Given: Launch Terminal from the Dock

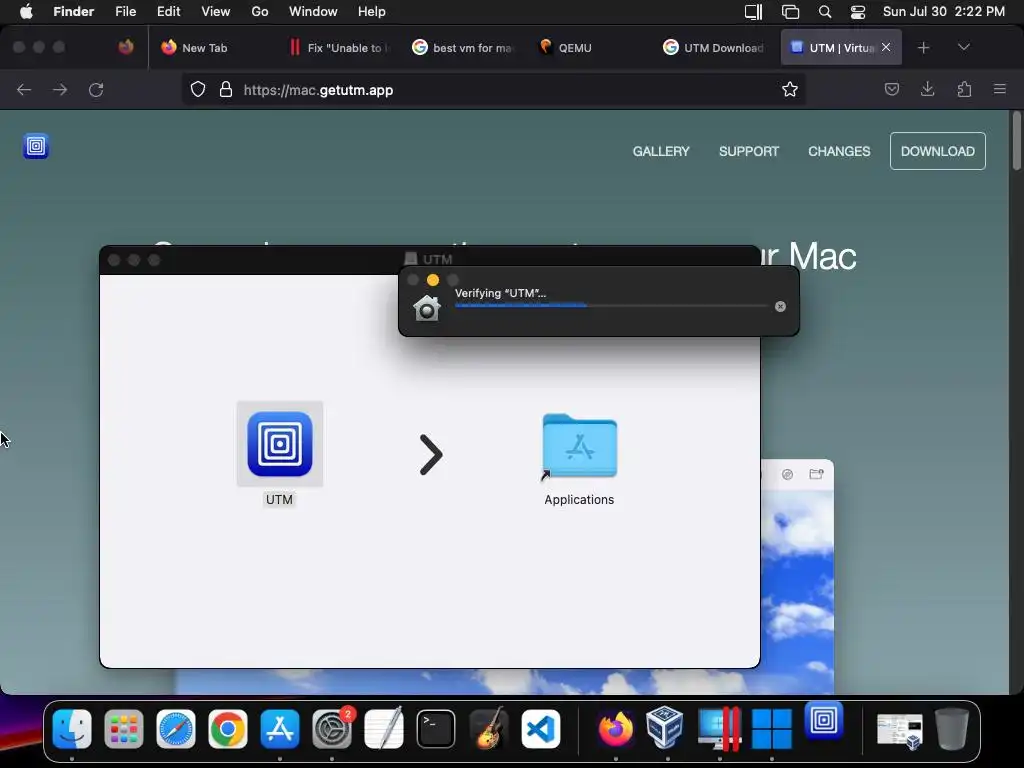Looking at the screenshot, I should pos(436,729).
